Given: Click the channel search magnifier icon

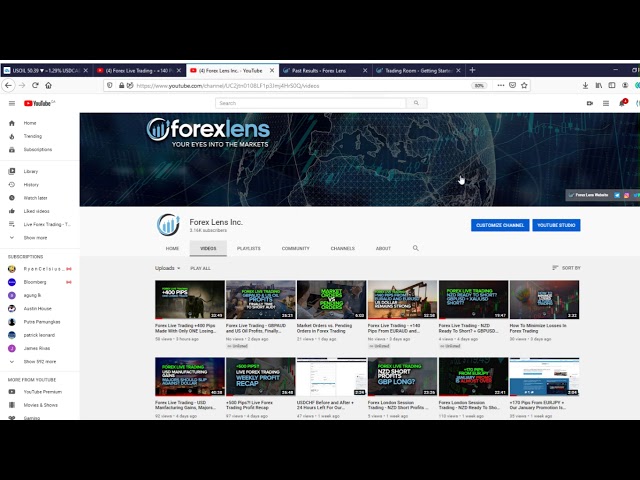Looking at the screenshot, I should 416,248.
